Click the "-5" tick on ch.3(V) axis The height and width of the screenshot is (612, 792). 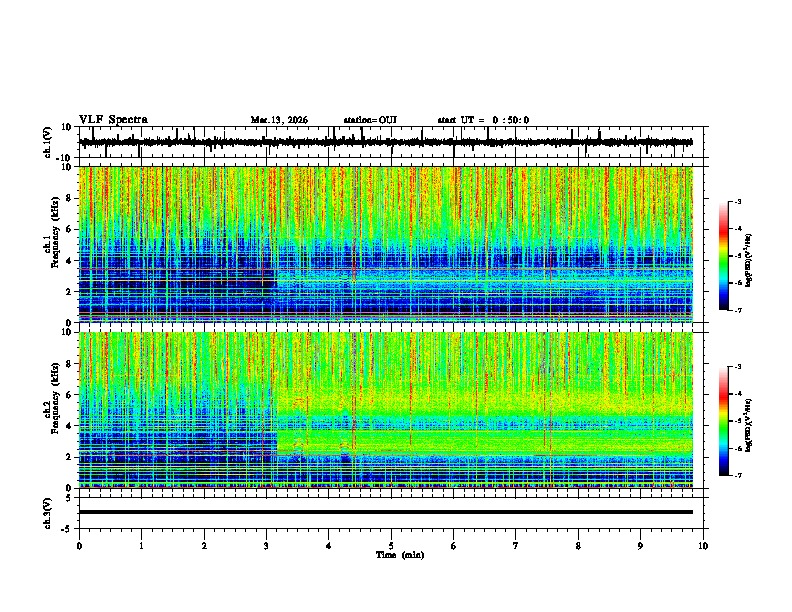68,529
